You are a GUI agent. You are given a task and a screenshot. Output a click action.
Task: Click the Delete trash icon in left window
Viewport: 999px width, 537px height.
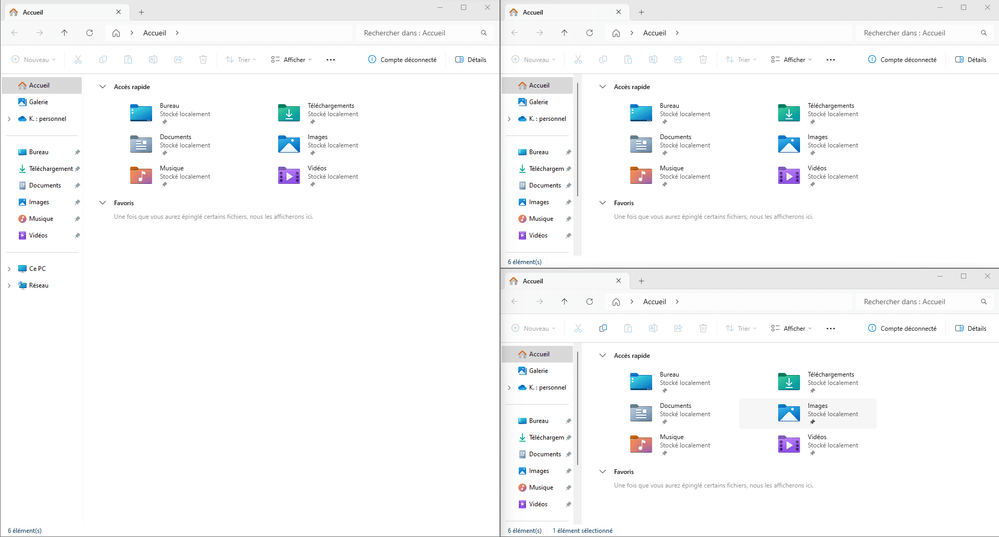coord(203,59)
